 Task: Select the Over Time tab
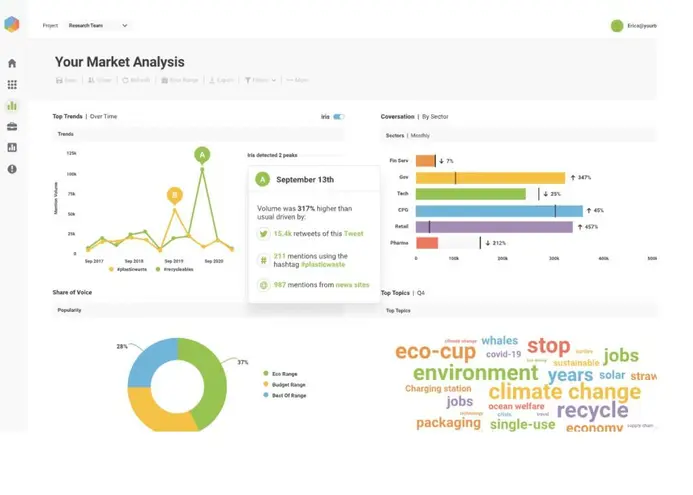(104, 117)
